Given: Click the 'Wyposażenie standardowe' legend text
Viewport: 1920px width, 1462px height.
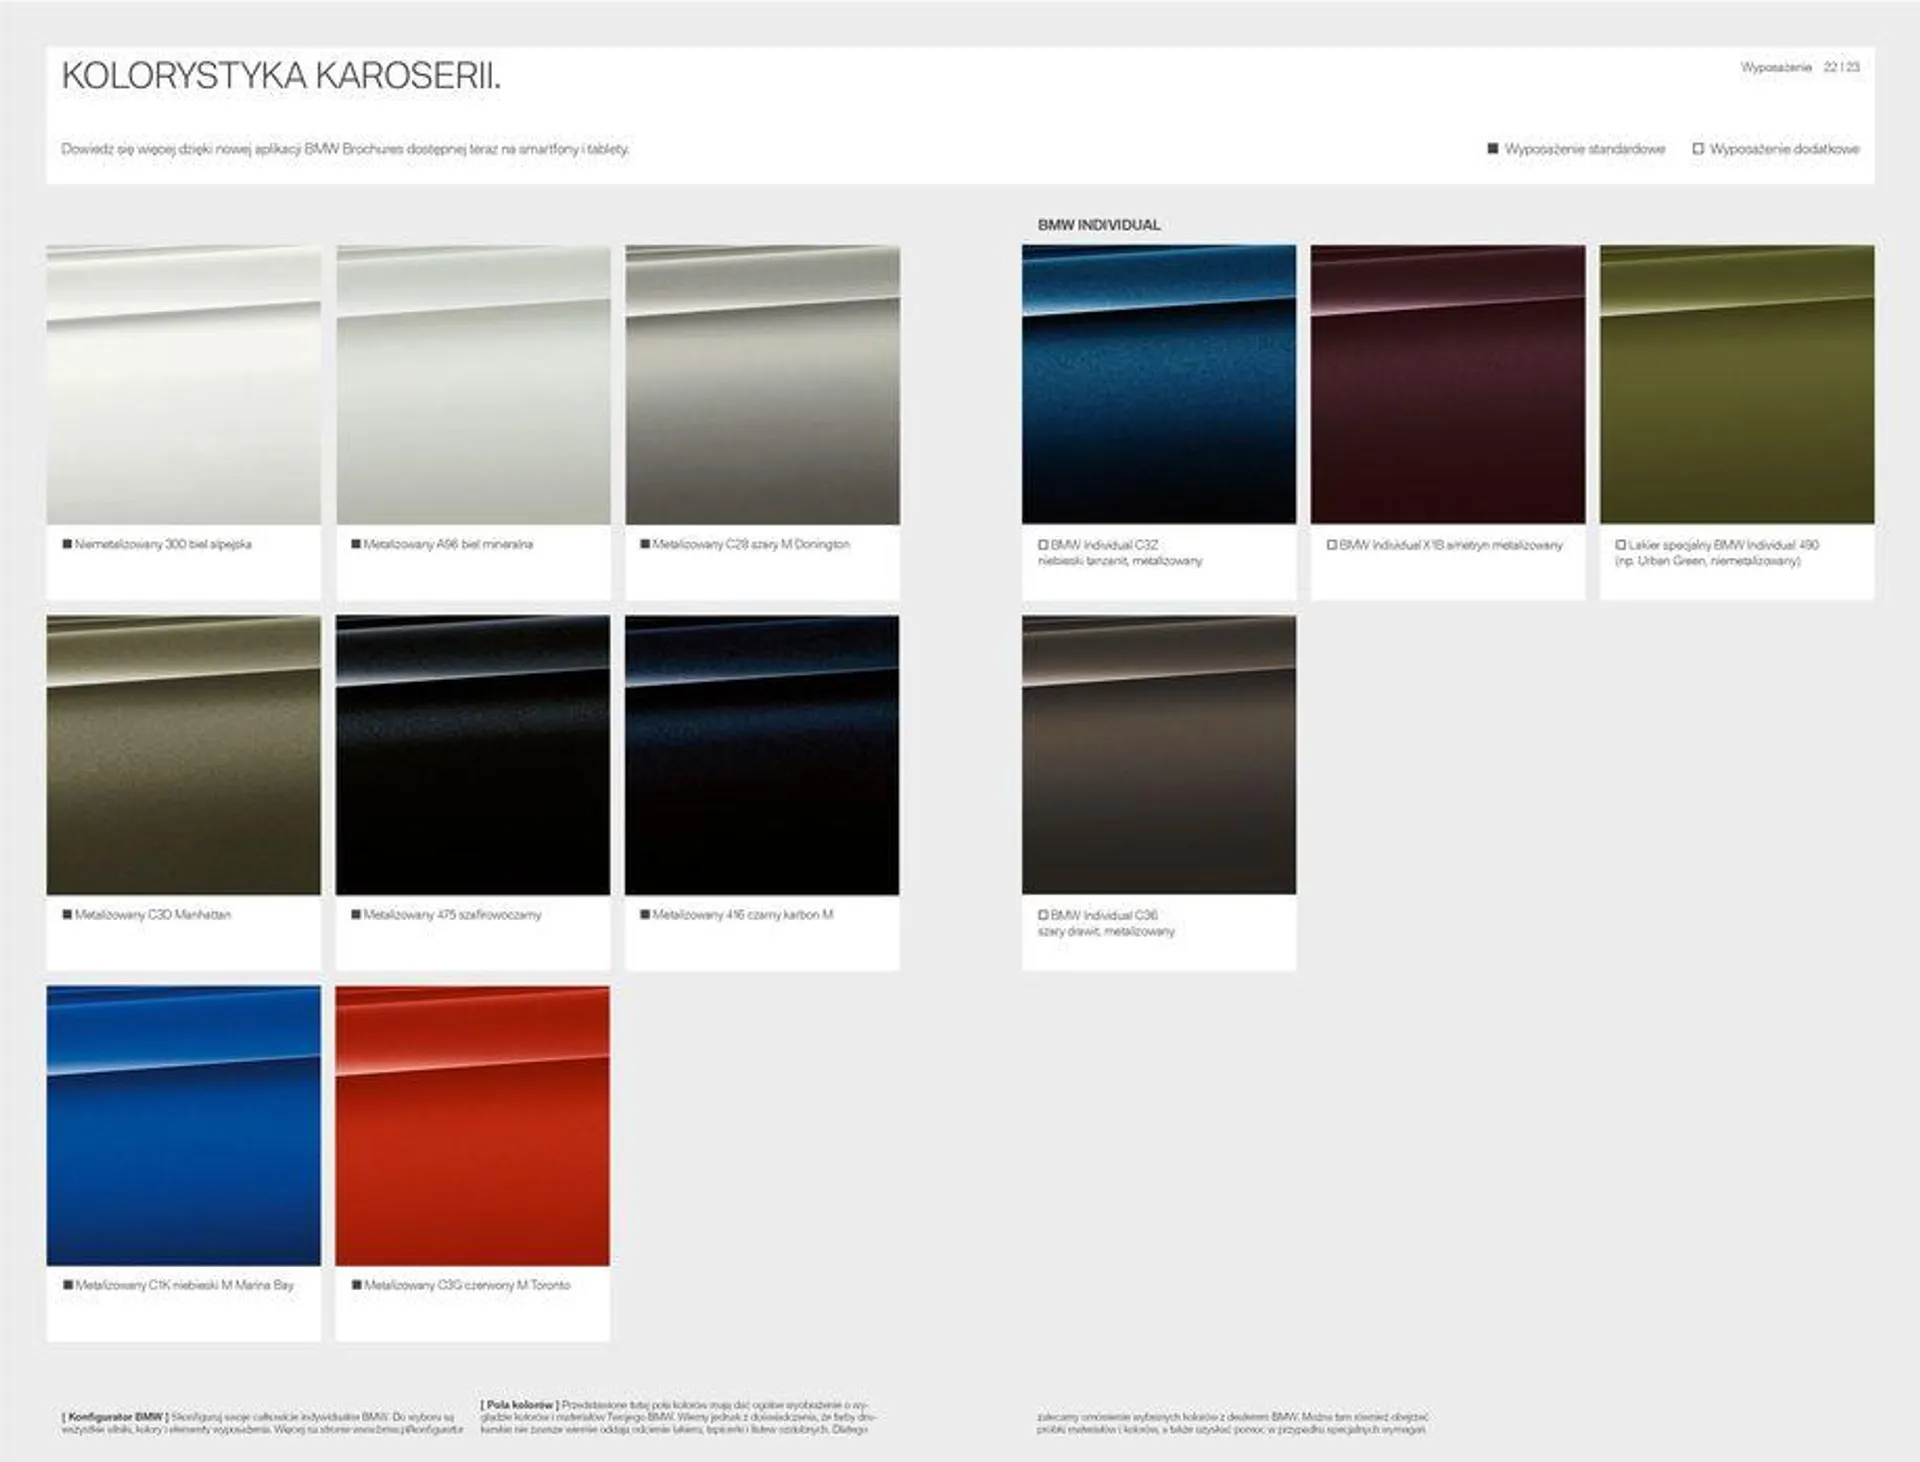Looking at the screenshot, I should [x=1585, y=149].
